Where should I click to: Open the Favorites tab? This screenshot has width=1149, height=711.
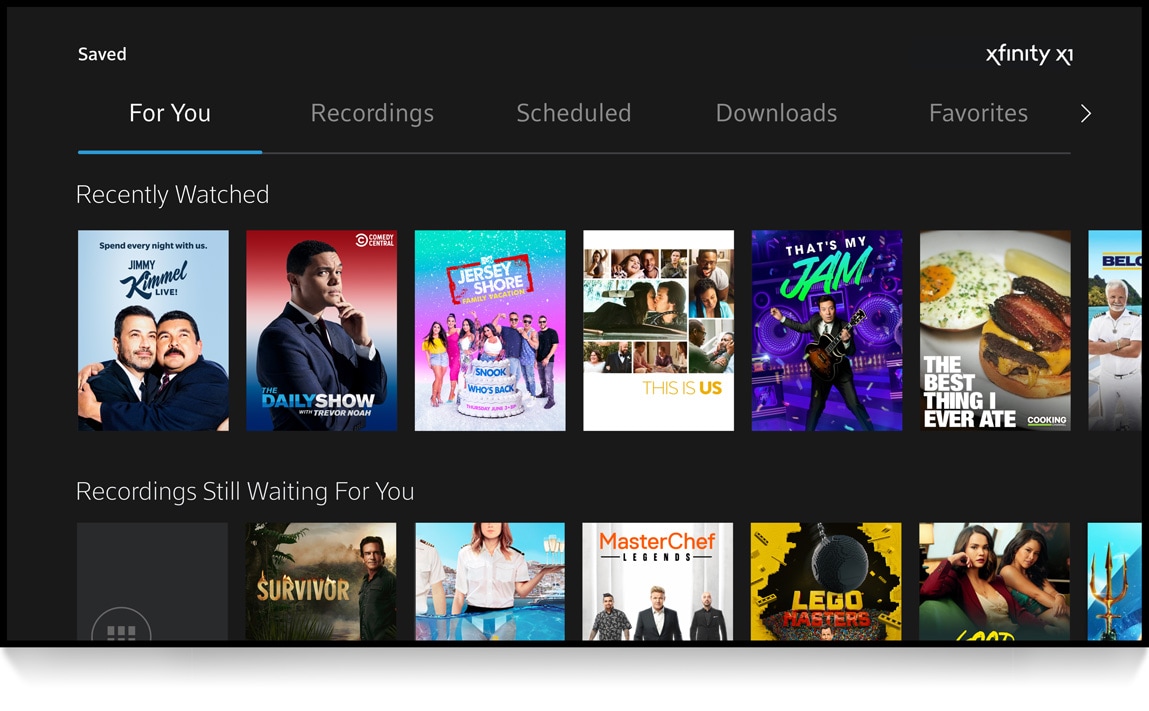[x=978, y=113]
